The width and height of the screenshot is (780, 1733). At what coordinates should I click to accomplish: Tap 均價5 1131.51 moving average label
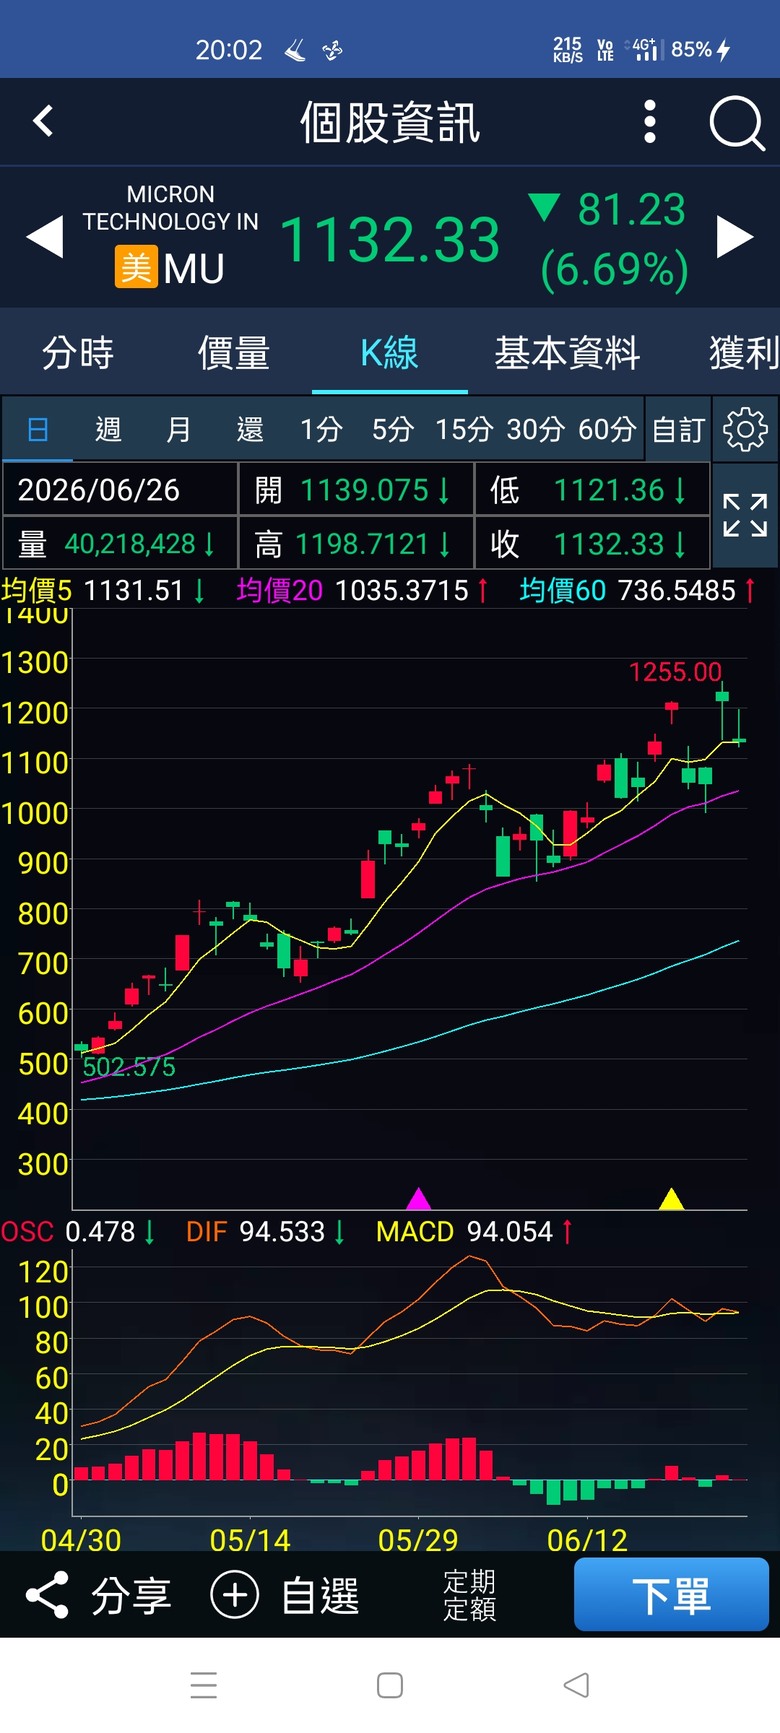coord(103,591)
